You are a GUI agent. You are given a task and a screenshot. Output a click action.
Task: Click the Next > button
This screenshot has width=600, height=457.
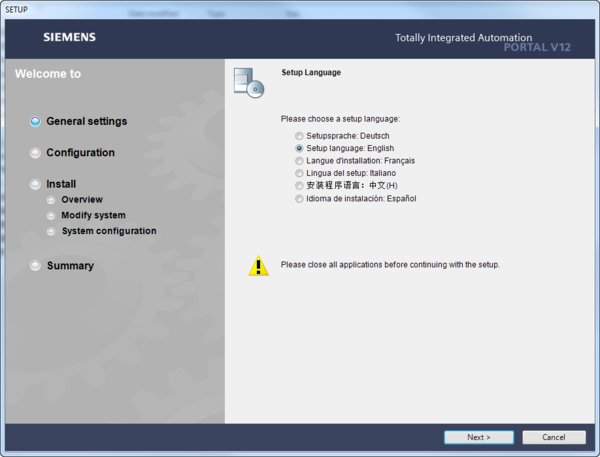479,437
